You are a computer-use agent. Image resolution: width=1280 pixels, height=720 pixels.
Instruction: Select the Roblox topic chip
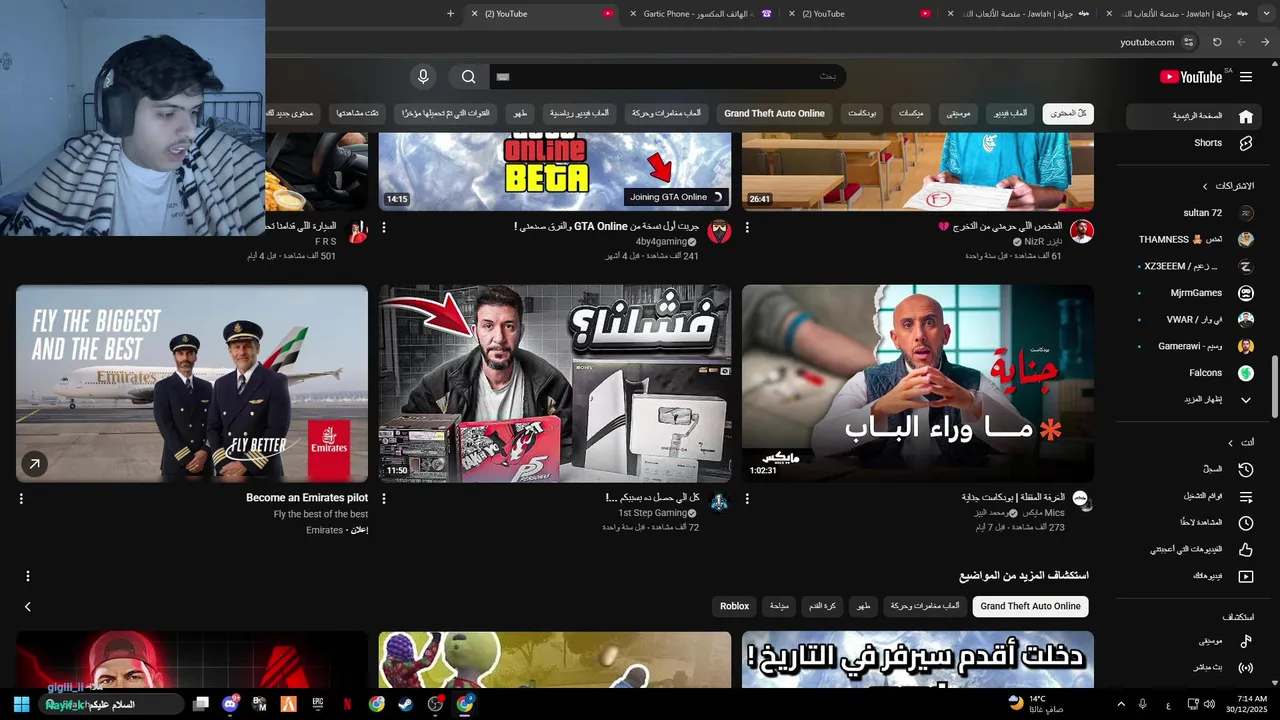click(734, 606)
